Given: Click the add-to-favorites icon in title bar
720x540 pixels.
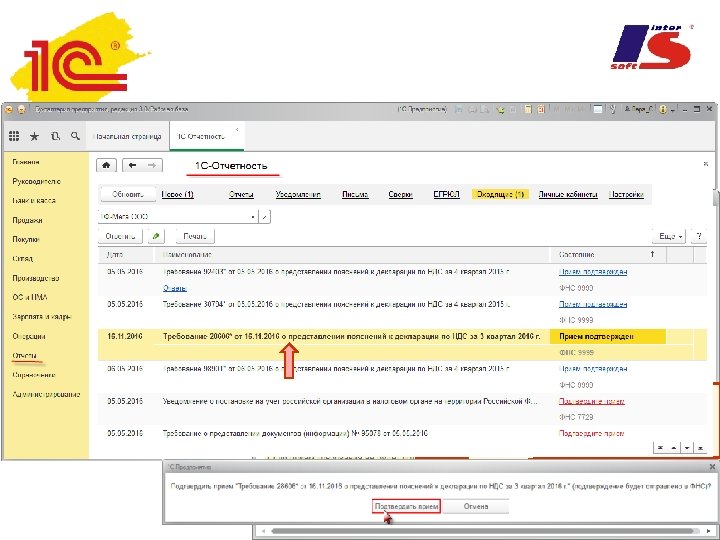Looking at the screenshot, I should click(x=501, y=110).
